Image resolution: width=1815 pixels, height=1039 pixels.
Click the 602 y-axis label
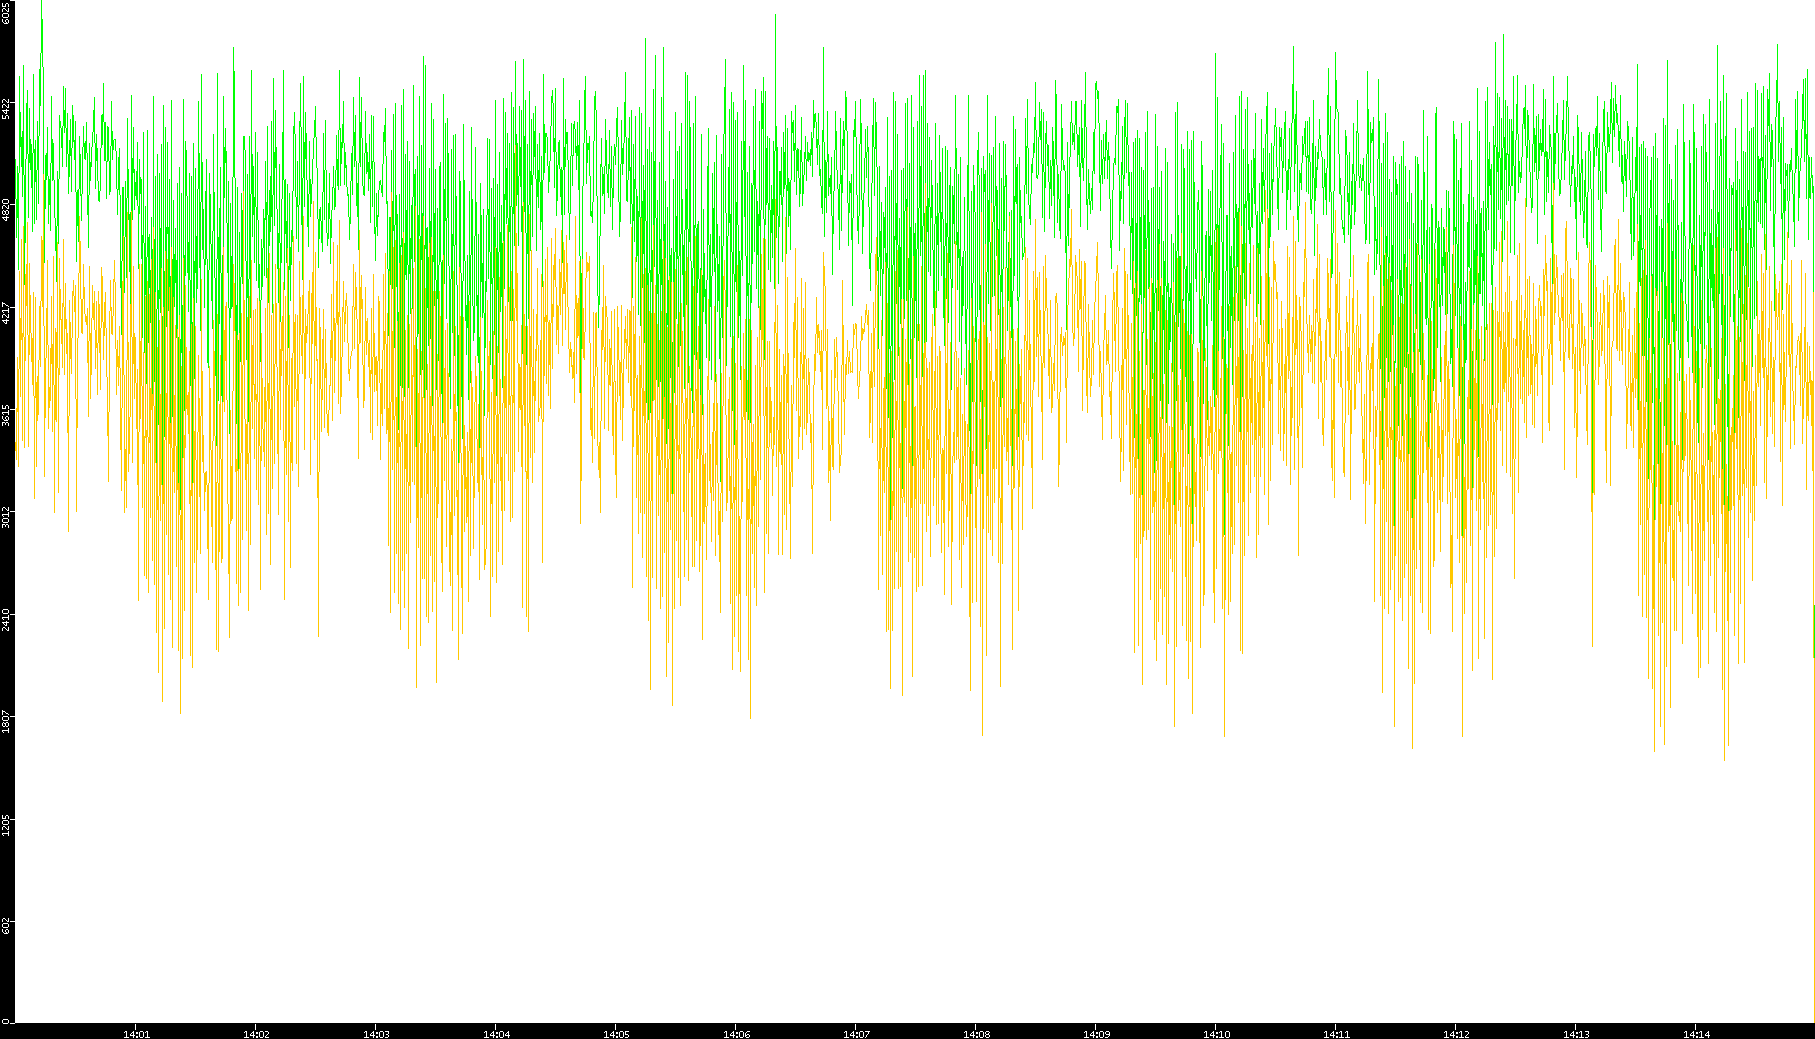pos(7,926)
